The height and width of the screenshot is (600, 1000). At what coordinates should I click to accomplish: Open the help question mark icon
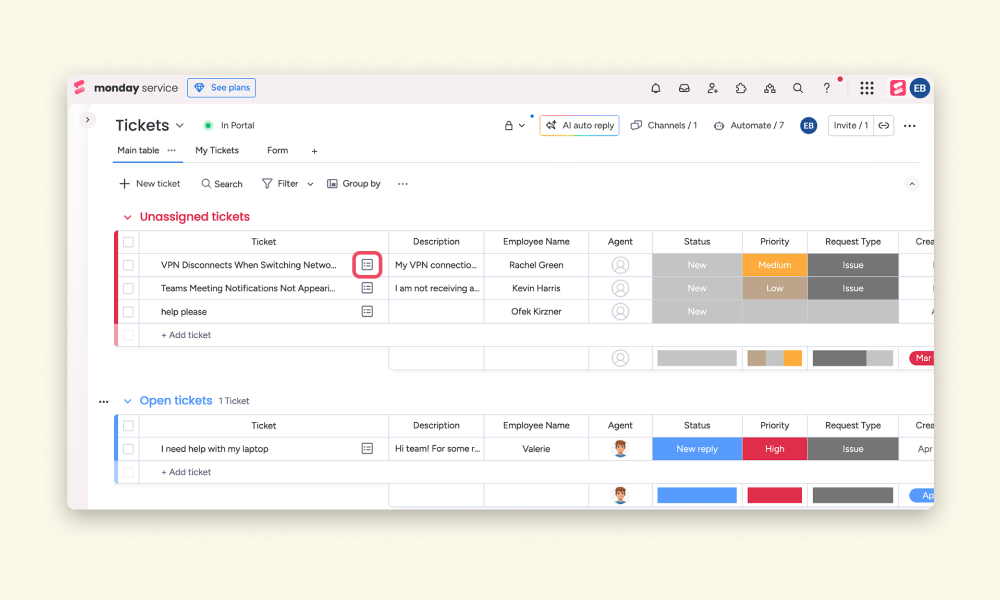(x=827, y=88)
